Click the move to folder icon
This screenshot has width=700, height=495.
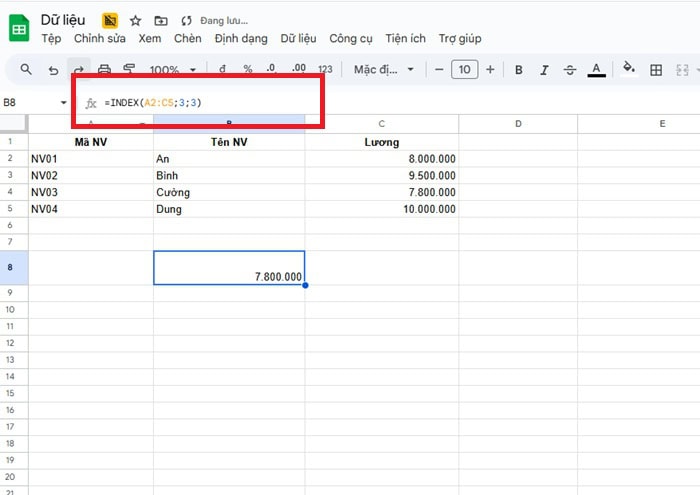click(161, 21)
